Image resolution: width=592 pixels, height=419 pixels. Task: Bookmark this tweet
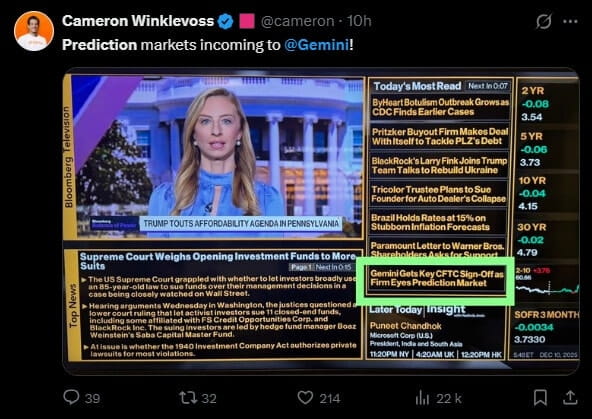point(540,397)
